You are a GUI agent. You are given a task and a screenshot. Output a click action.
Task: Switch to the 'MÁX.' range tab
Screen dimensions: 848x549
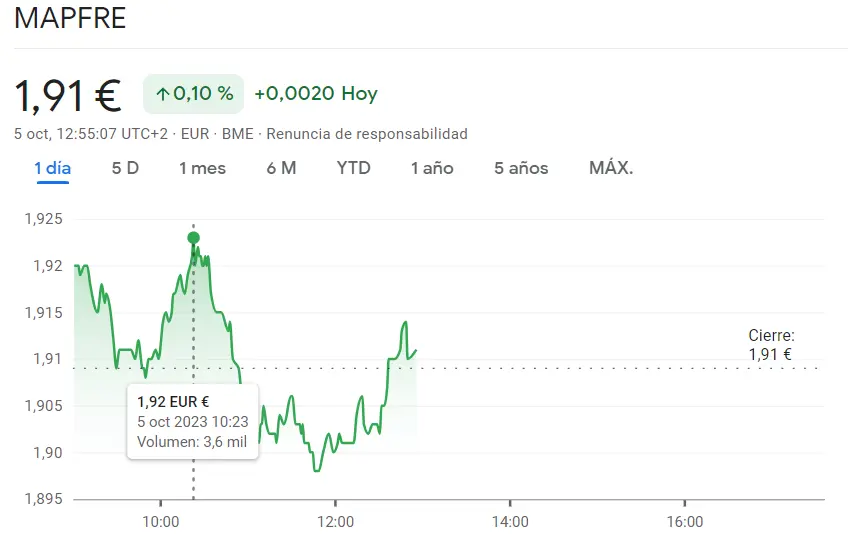pyautogui.click(x=611, y=168)
